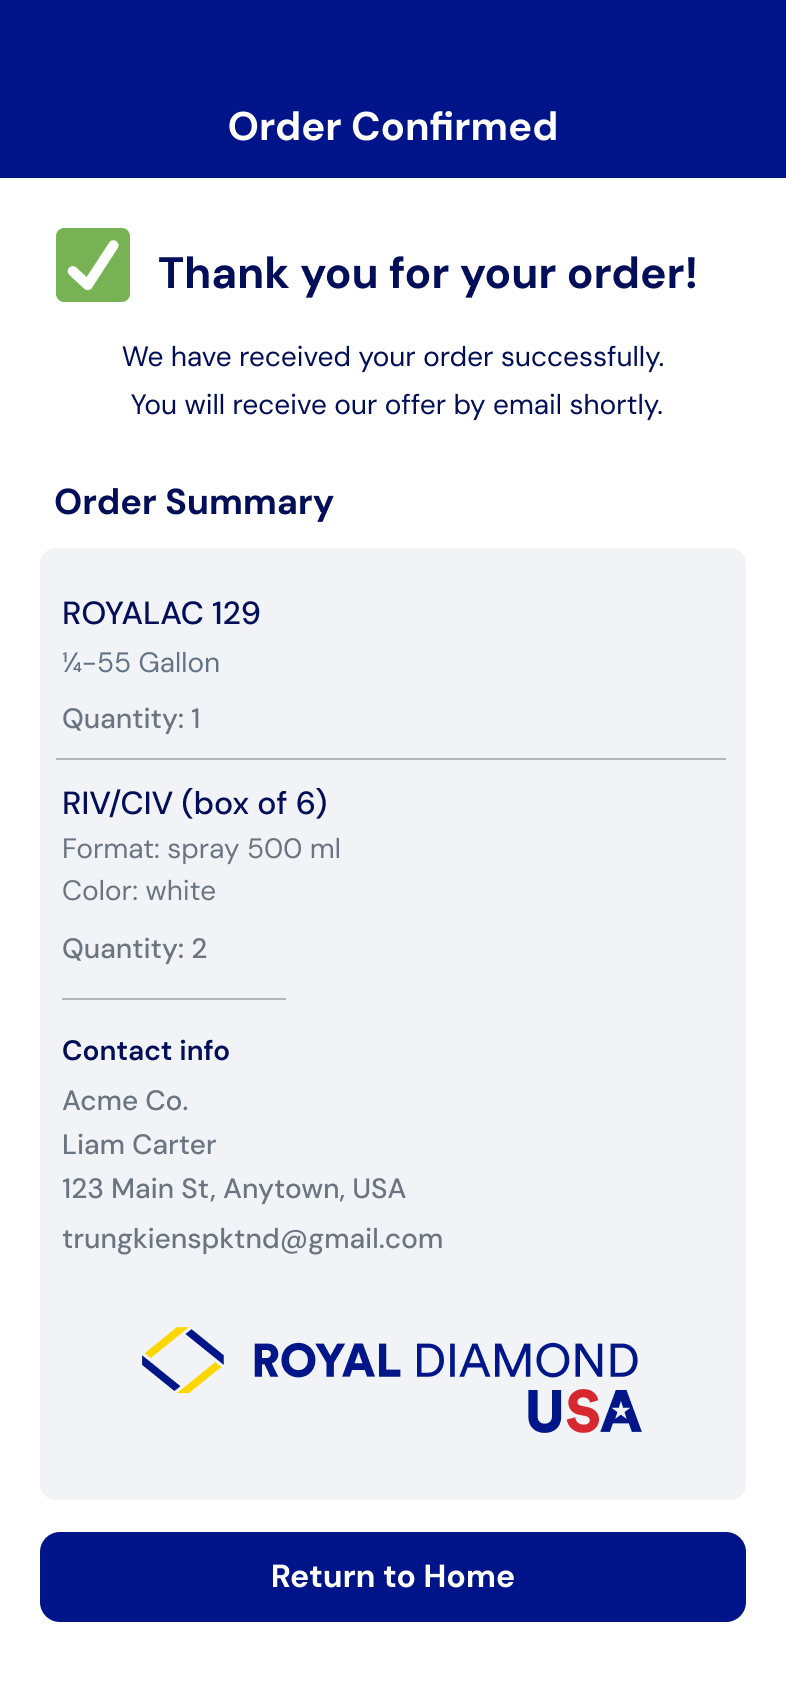Click the address 123 Main St, Anytown

tap(234, 1189)
